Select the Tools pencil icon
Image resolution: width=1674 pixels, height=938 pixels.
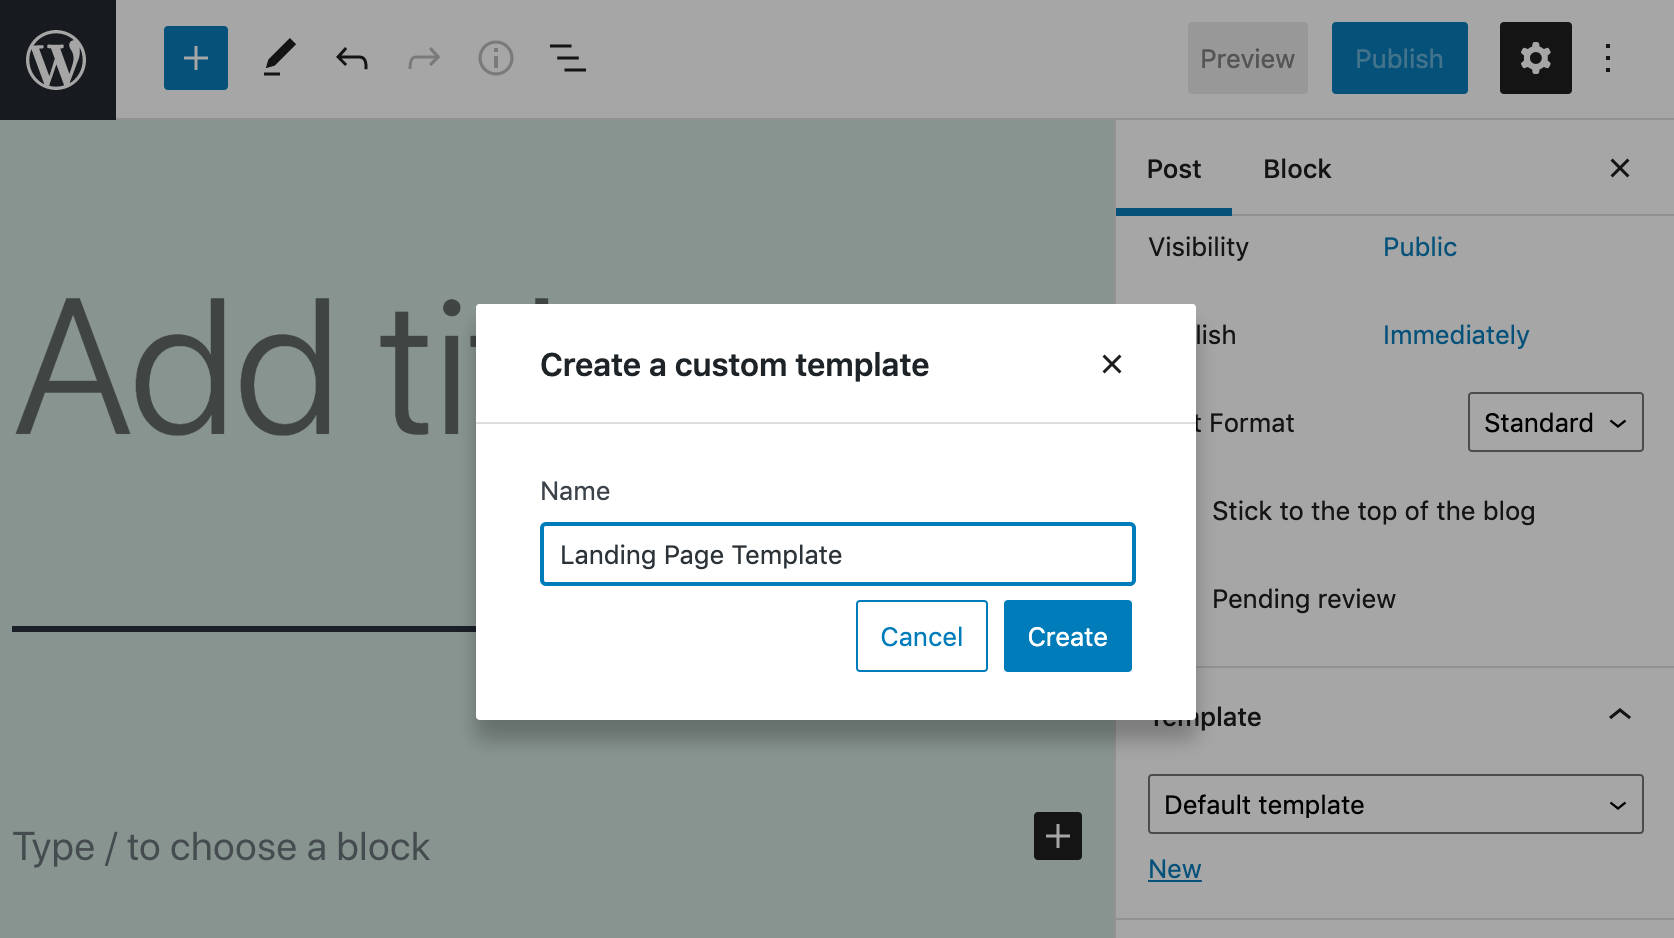[279, 58]
